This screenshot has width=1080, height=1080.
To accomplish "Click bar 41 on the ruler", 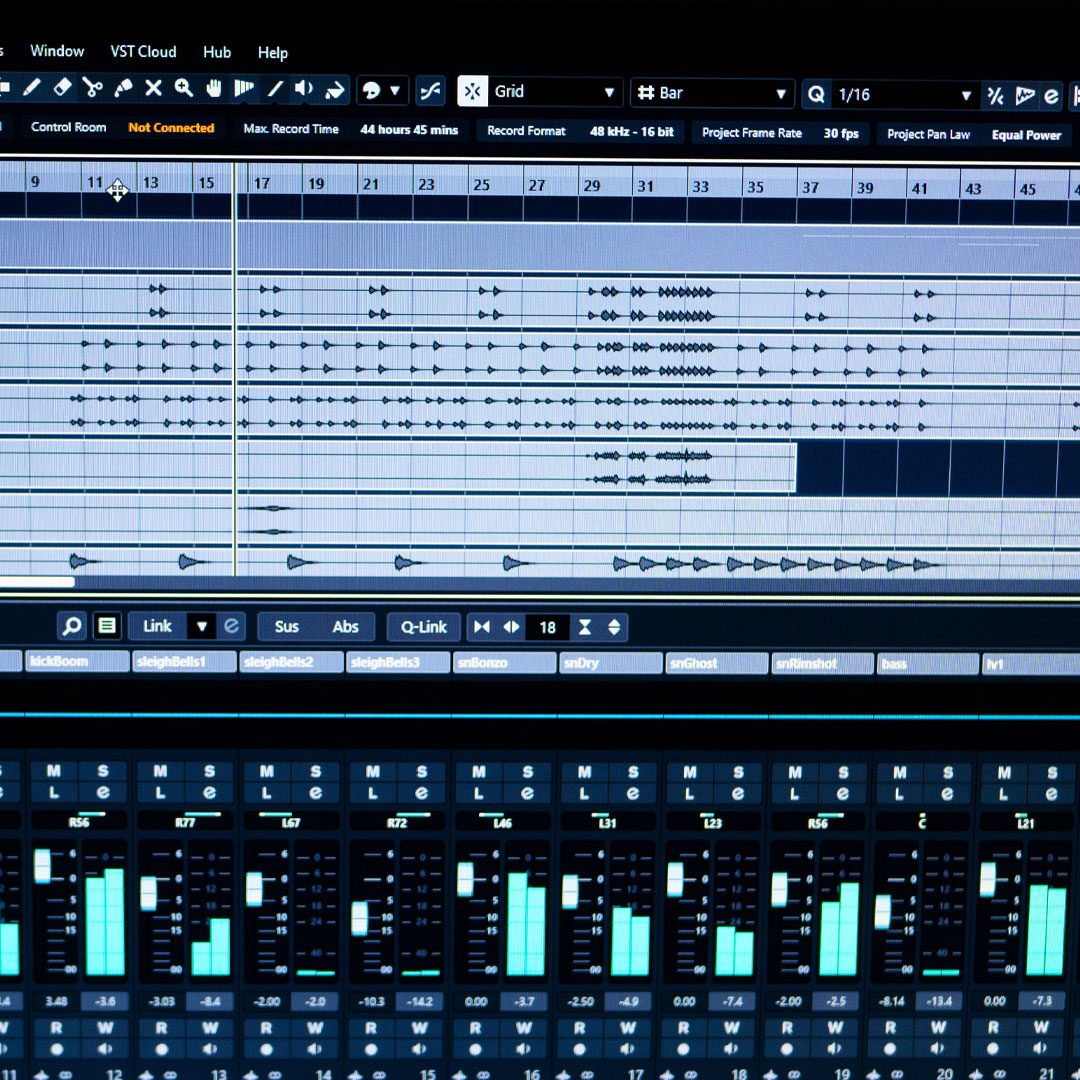I will [x=920, y=188].
